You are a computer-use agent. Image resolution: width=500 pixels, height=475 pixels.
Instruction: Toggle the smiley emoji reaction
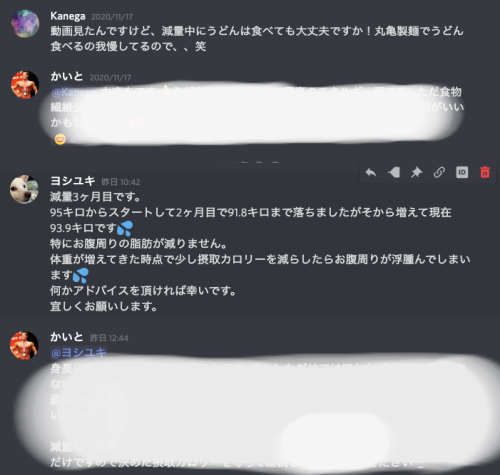[x=60, y=139]
